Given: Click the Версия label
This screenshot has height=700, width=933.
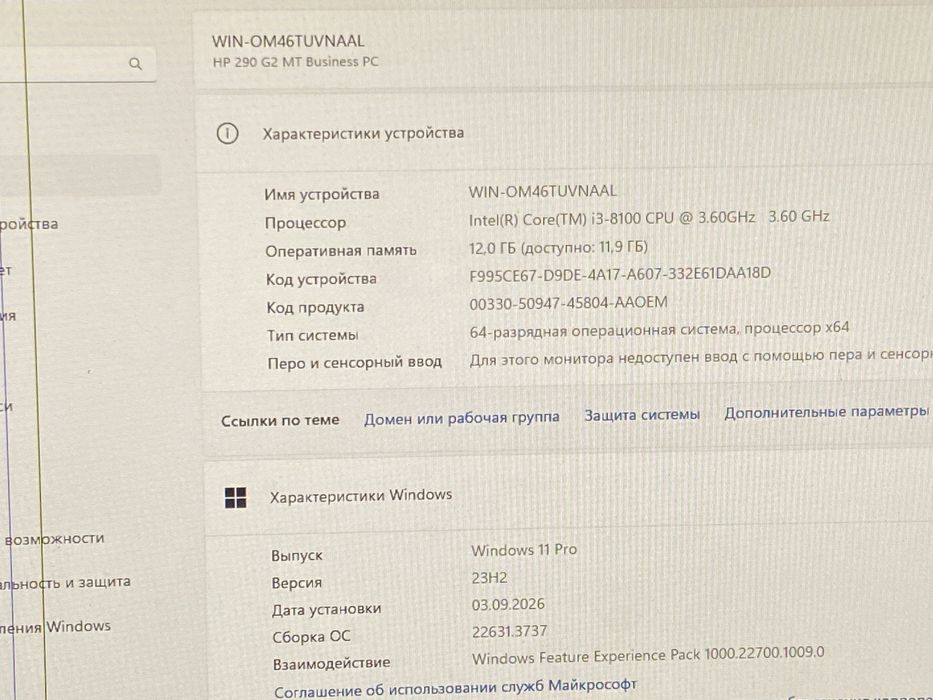Looking at the screenshot, I should point(297,583).
